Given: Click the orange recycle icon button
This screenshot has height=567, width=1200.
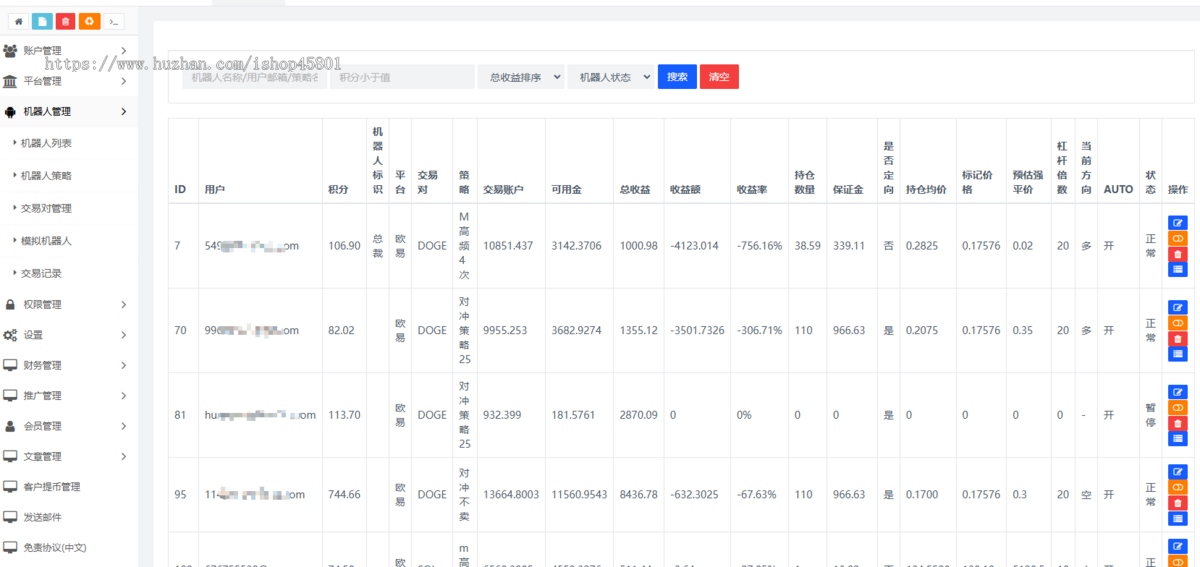Looking at the screenshot, I should click(90, 21).
